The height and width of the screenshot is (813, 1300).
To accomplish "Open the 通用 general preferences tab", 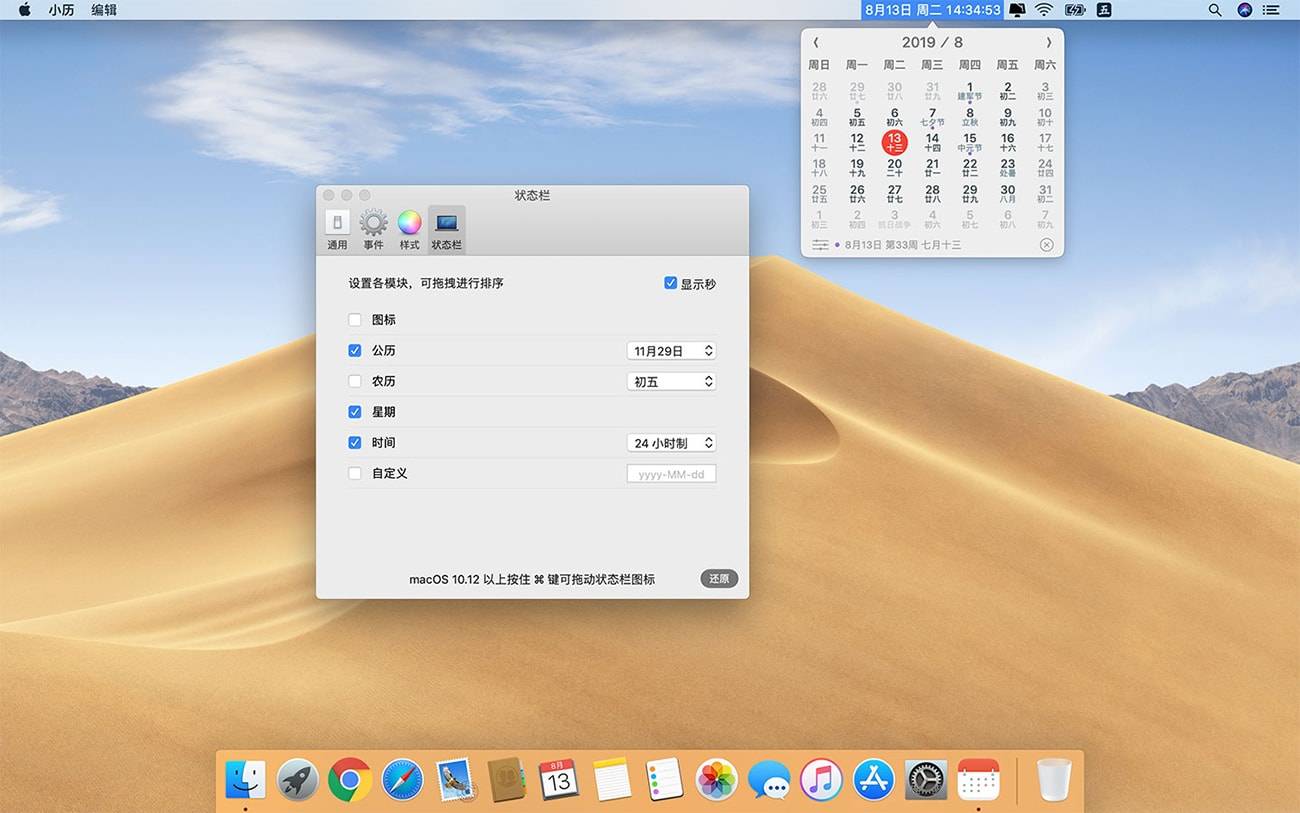I will pyautogui.click(x=337, y=230).
